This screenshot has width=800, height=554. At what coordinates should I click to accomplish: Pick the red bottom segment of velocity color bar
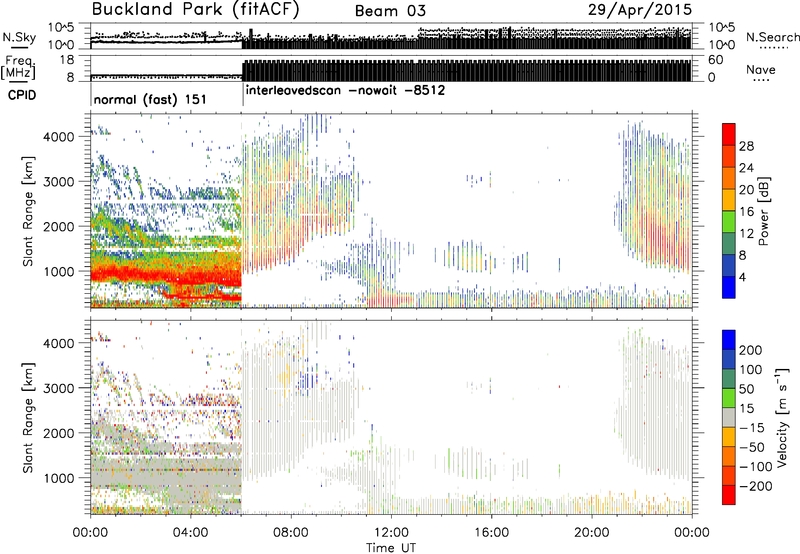[x=729, y=495]
